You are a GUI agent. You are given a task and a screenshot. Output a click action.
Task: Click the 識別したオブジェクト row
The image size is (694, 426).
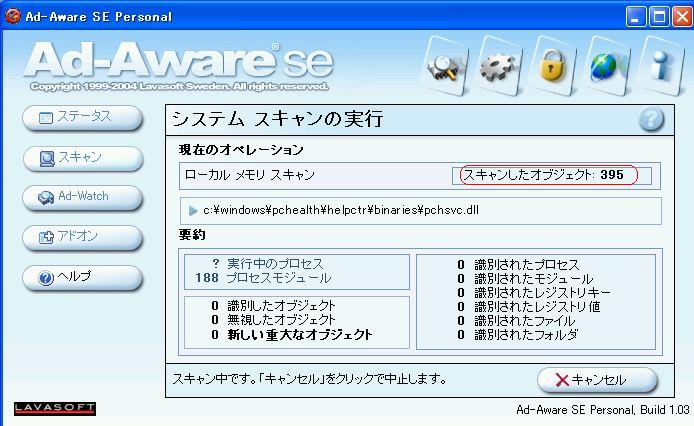point(274,306)
